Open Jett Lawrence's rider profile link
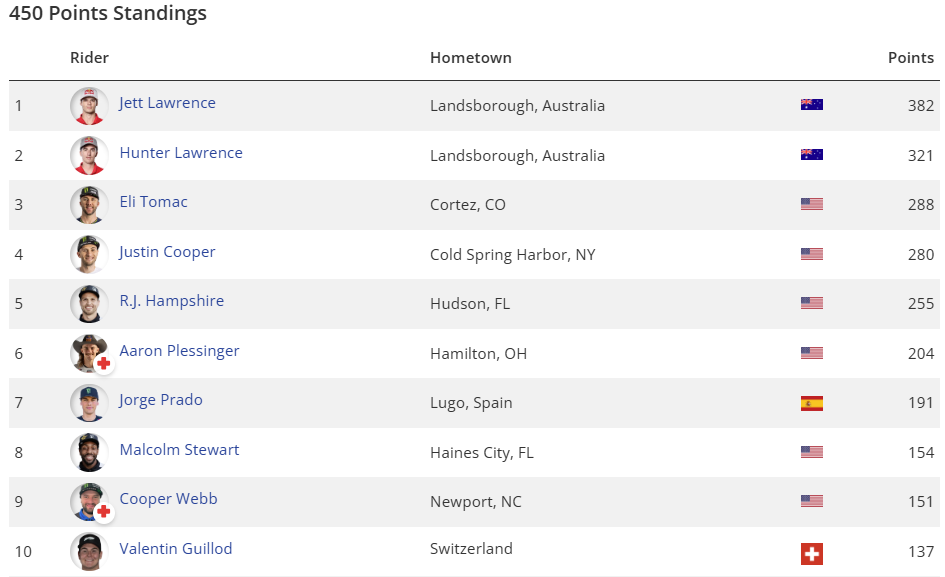The image size is (945, 577). pos(167,103)
